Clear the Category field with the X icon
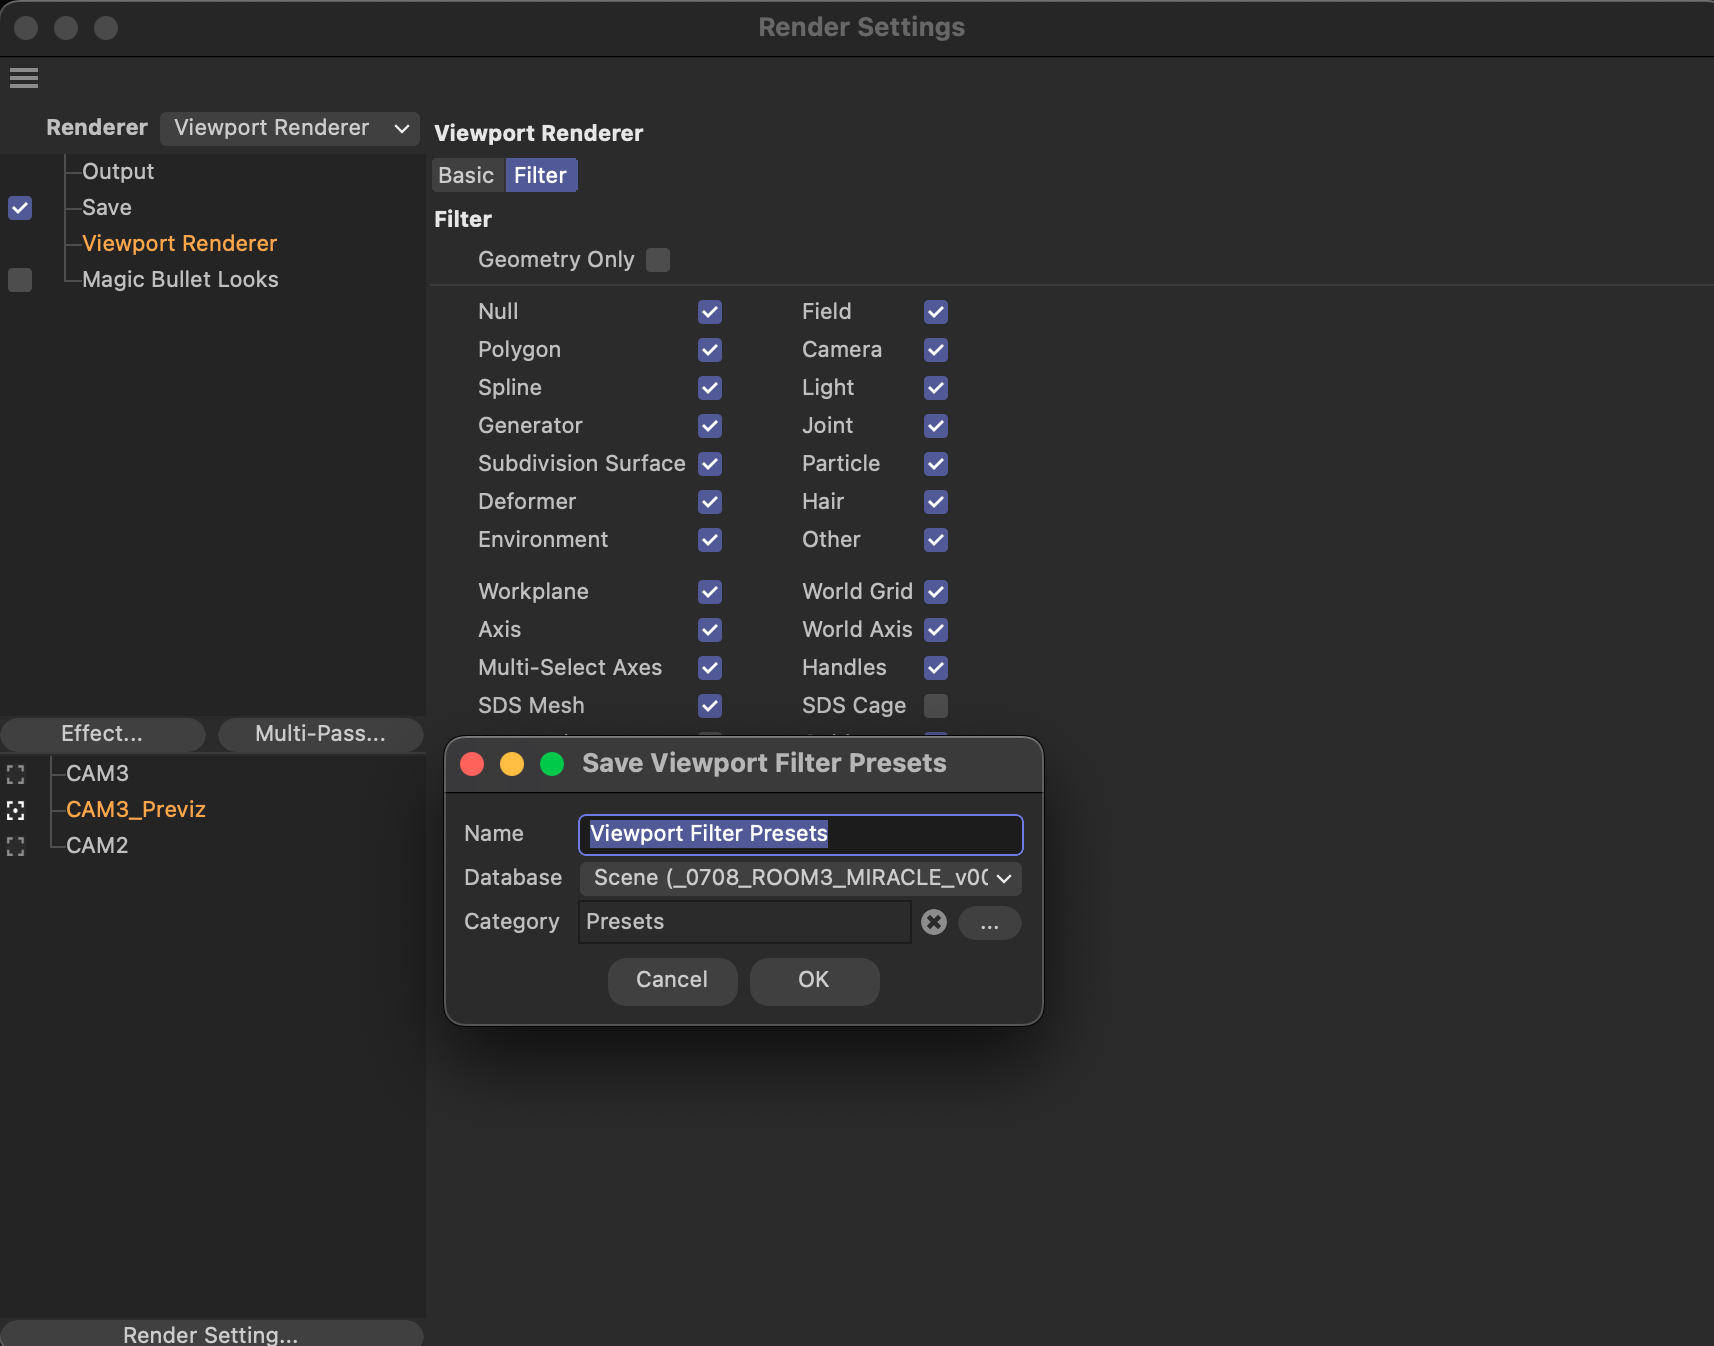Screen dimensions: 1714x1346 [934, 922]
